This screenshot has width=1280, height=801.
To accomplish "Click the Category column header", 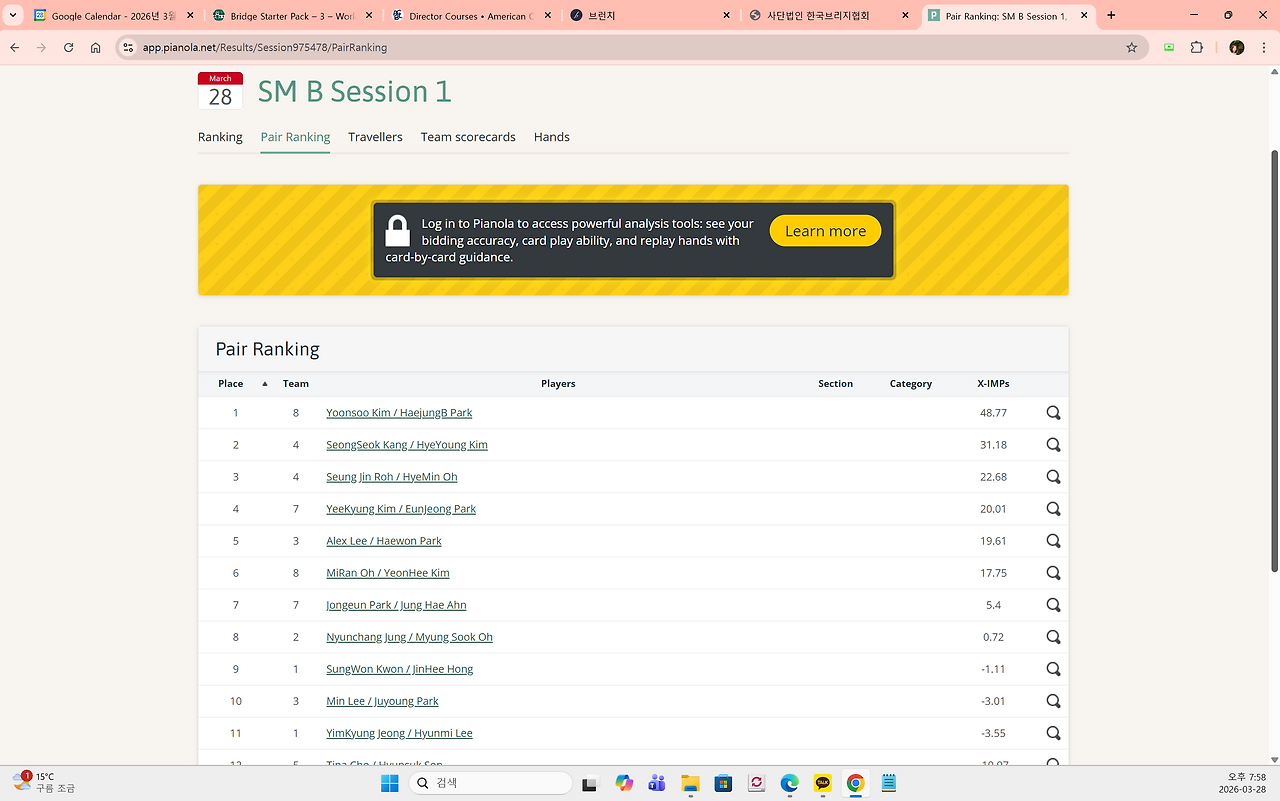I will pyautogui.click(x=911, y=384).
